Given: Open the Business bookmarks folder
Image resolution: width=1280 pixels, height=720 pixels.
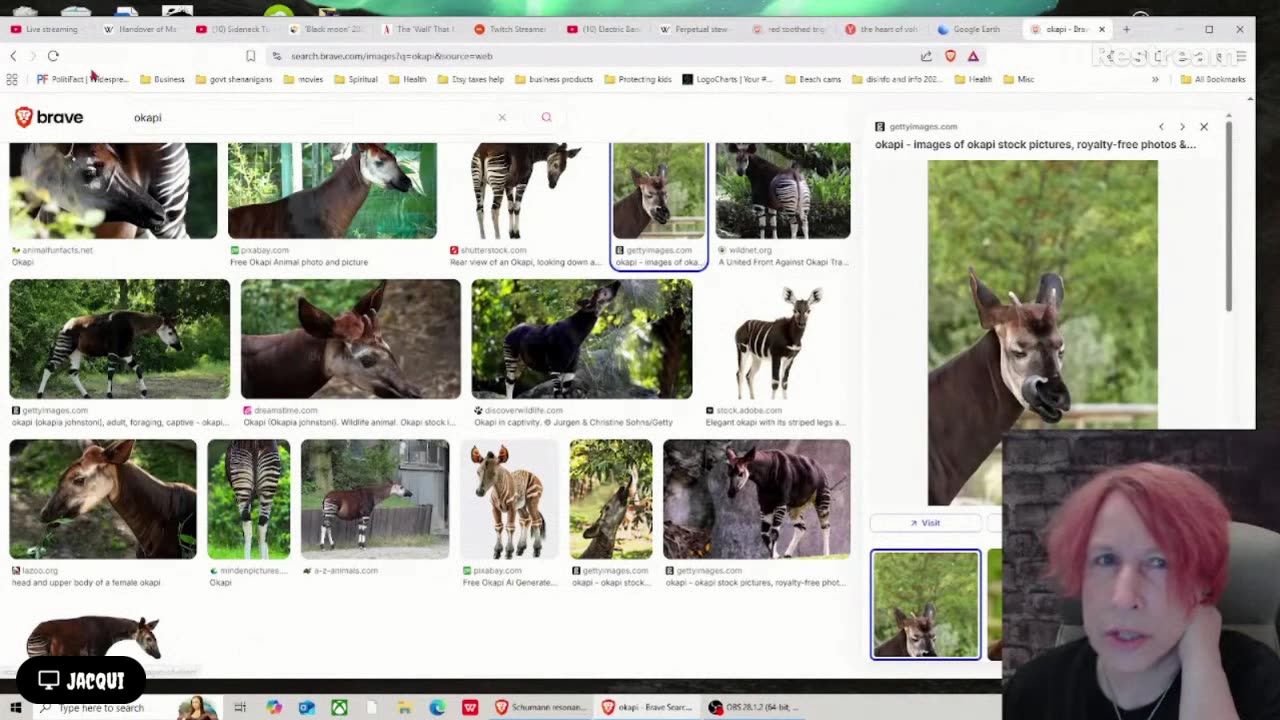Looking at the screenshot, I should click(162, 79).
